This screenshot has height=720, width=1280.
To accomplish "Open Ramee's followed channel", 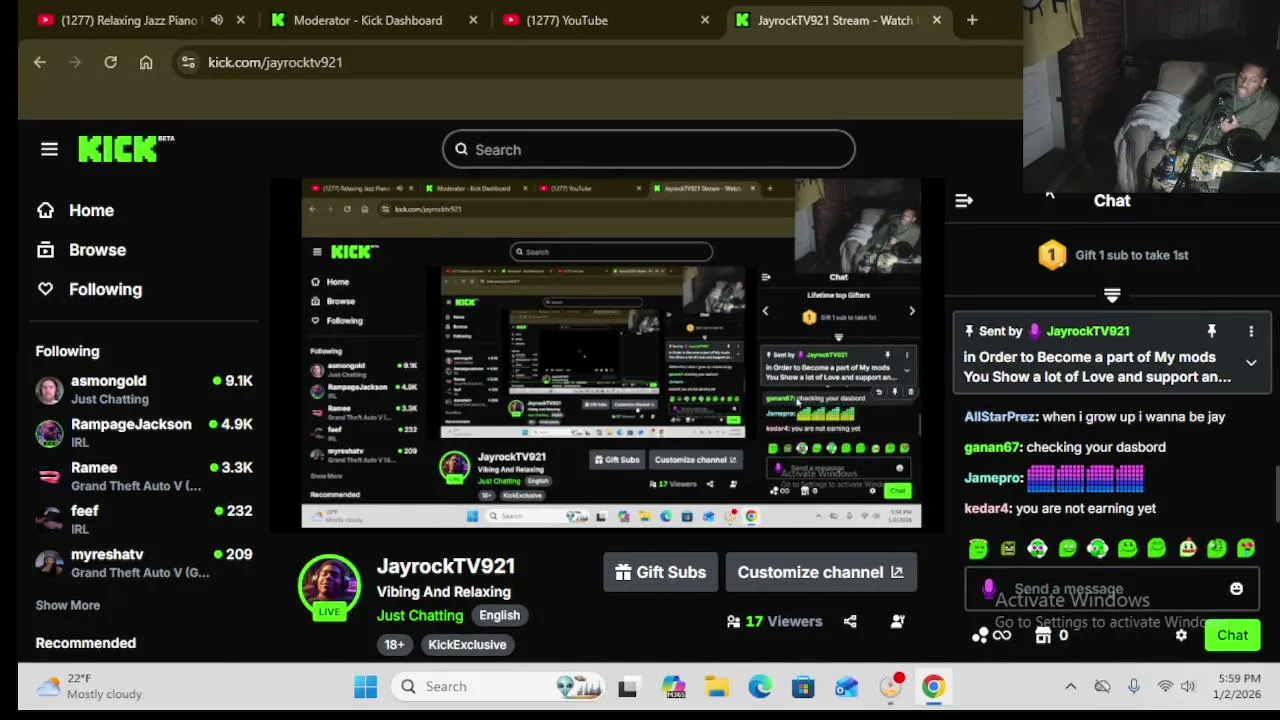I will [x=144, y=476].
